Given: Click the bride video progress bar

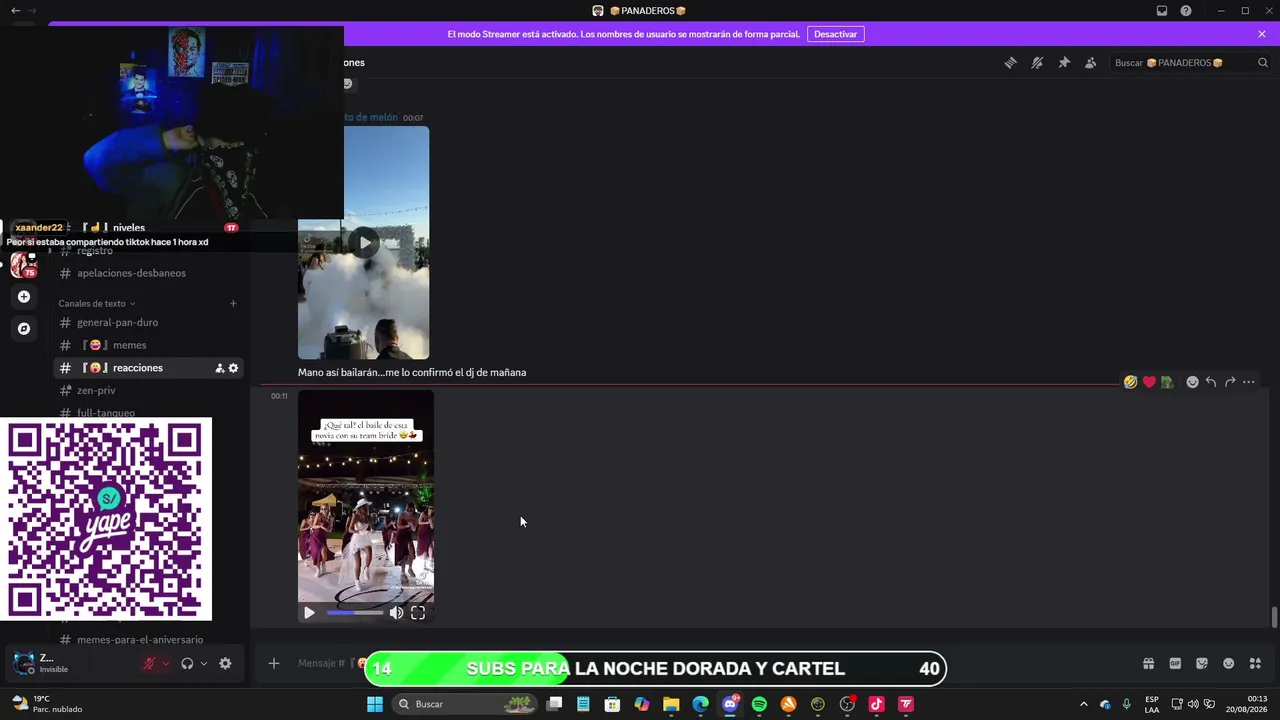Looking at the screenshot, I should (355, 613).
